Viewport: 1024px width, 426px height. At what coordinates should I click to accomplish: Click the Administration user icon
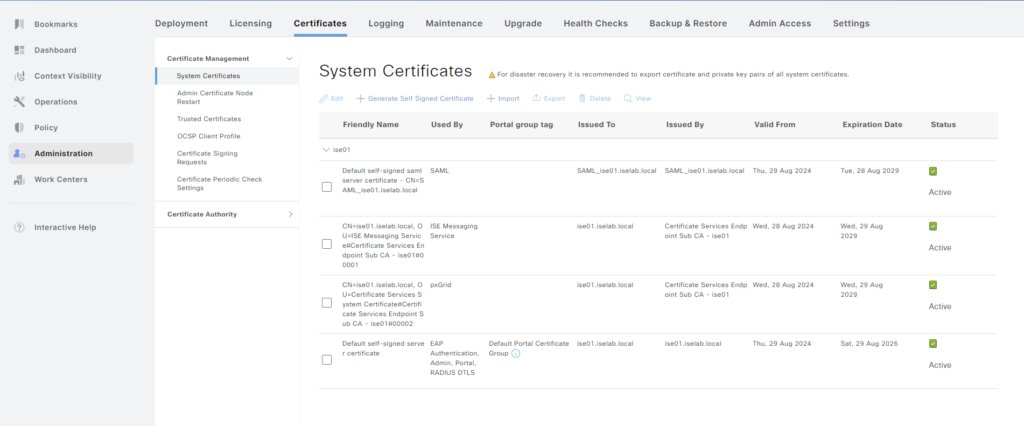[20, 154]
